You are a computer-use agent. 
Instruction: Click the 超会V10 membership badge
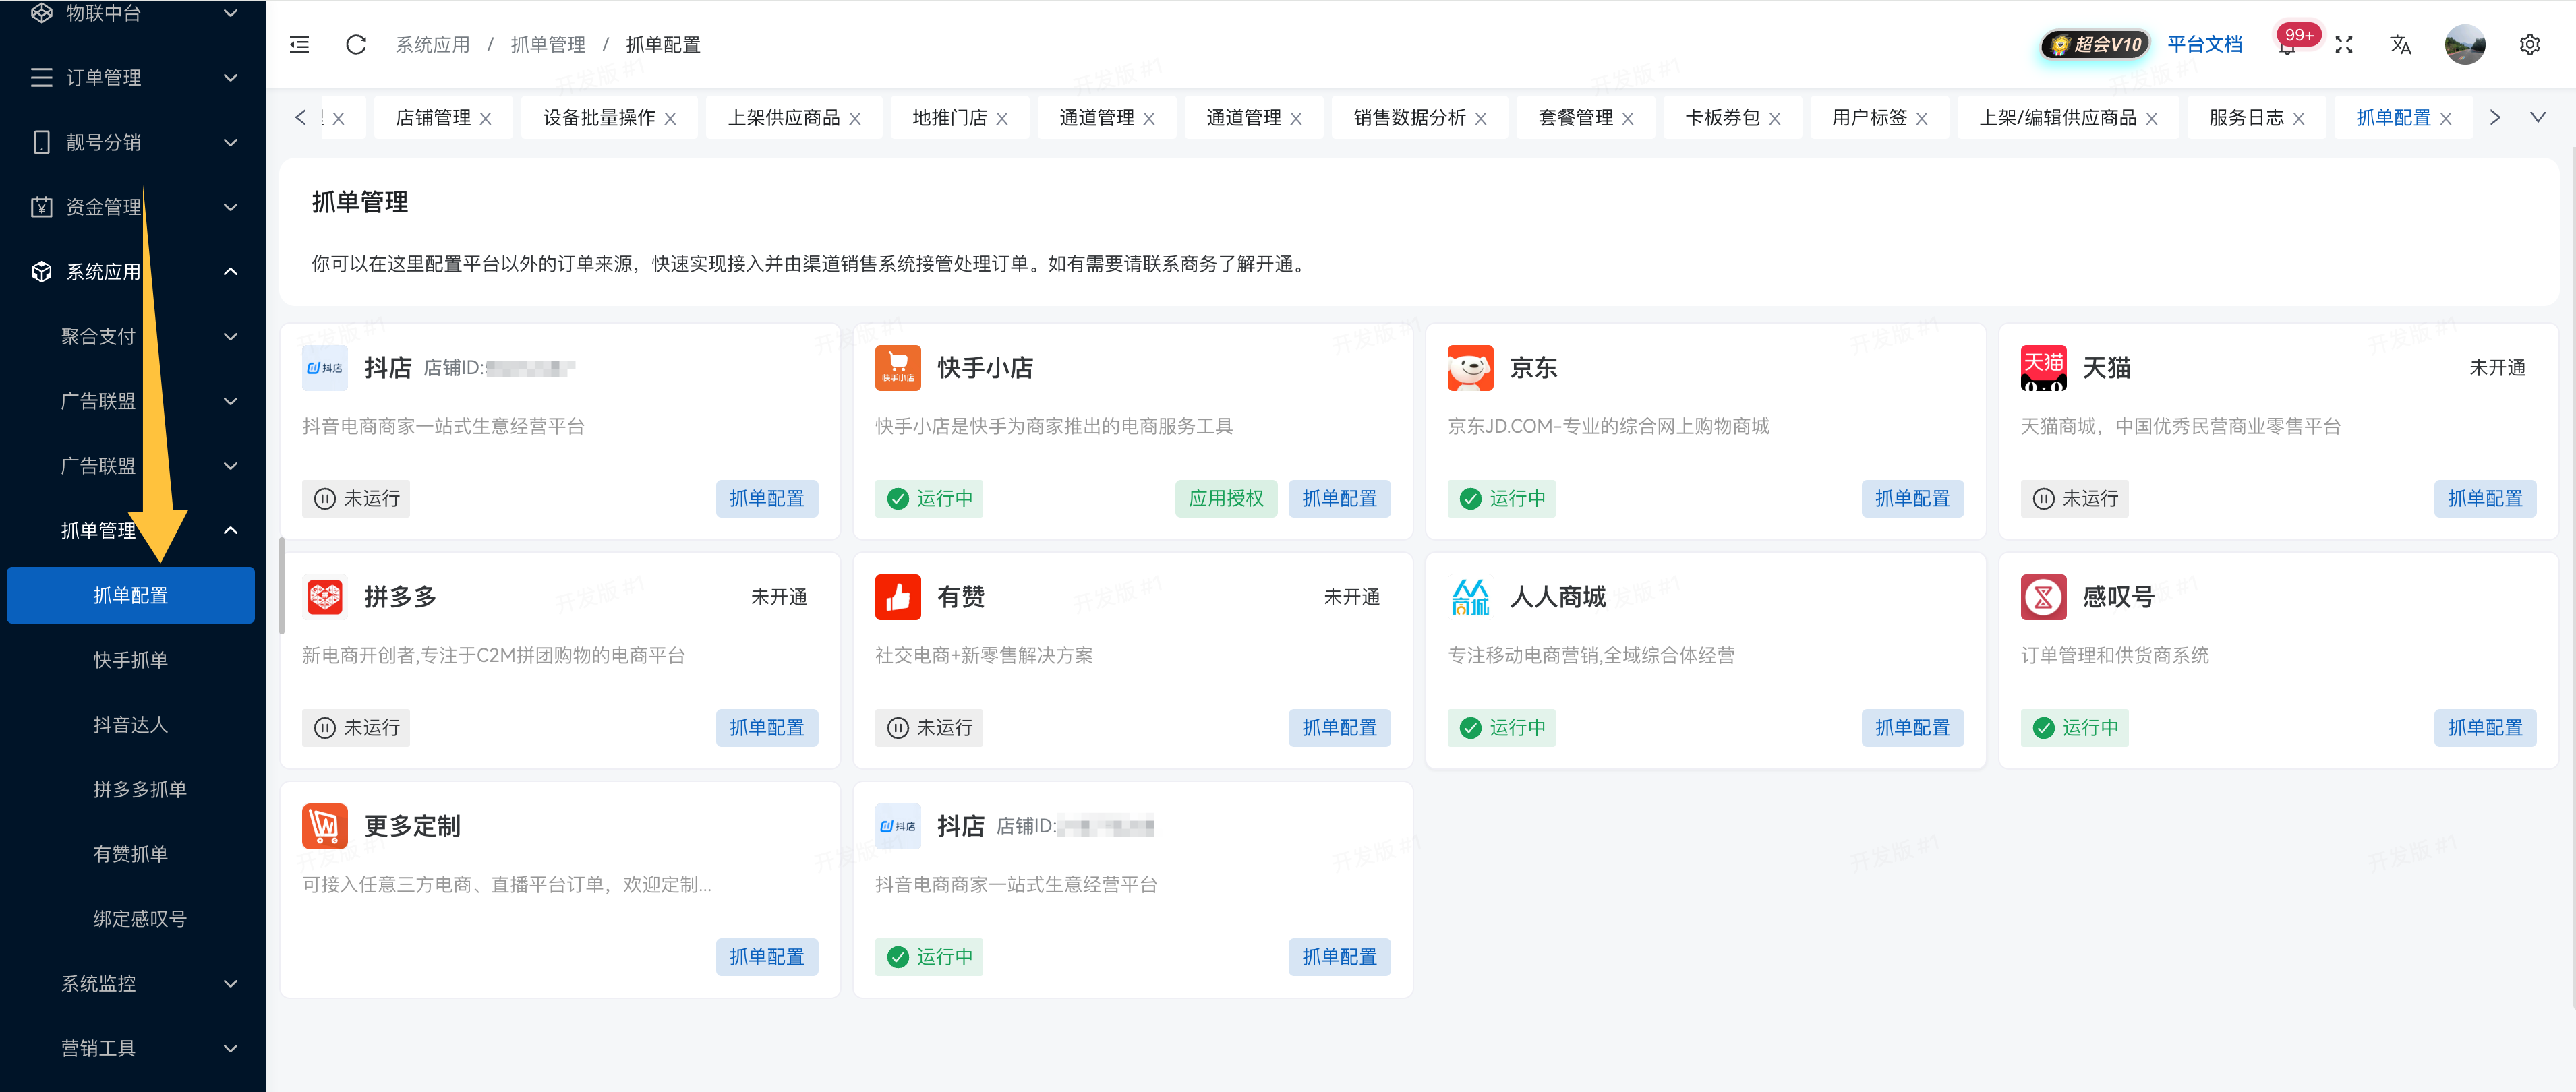click(2094, 44)
